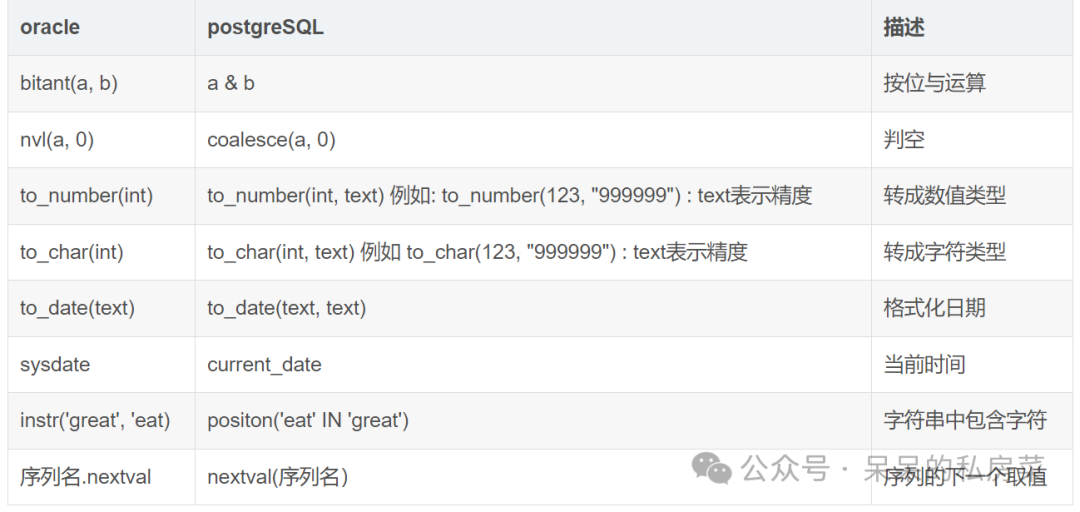The height and width of the screenshot is (512, 1080).
Task: Click the "nvl(a, 0)" cell
Action: pos(57,140)
